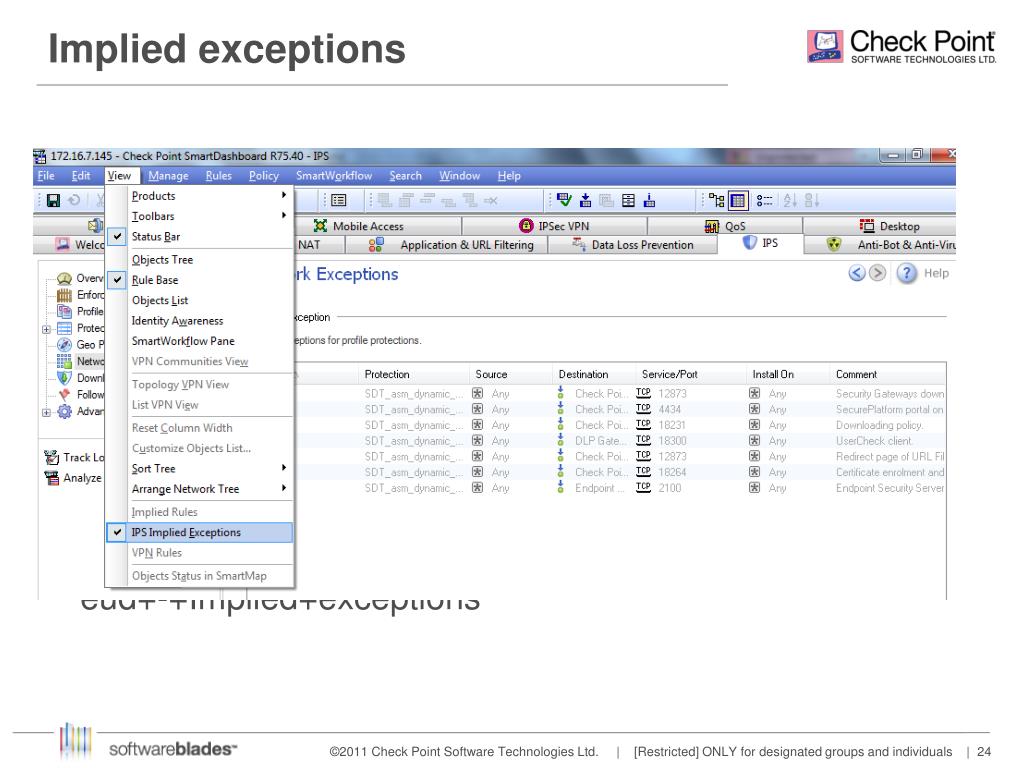Click the Save icon in the toolbar
This screenshot has width=1024, height=768.
point(54,200)
